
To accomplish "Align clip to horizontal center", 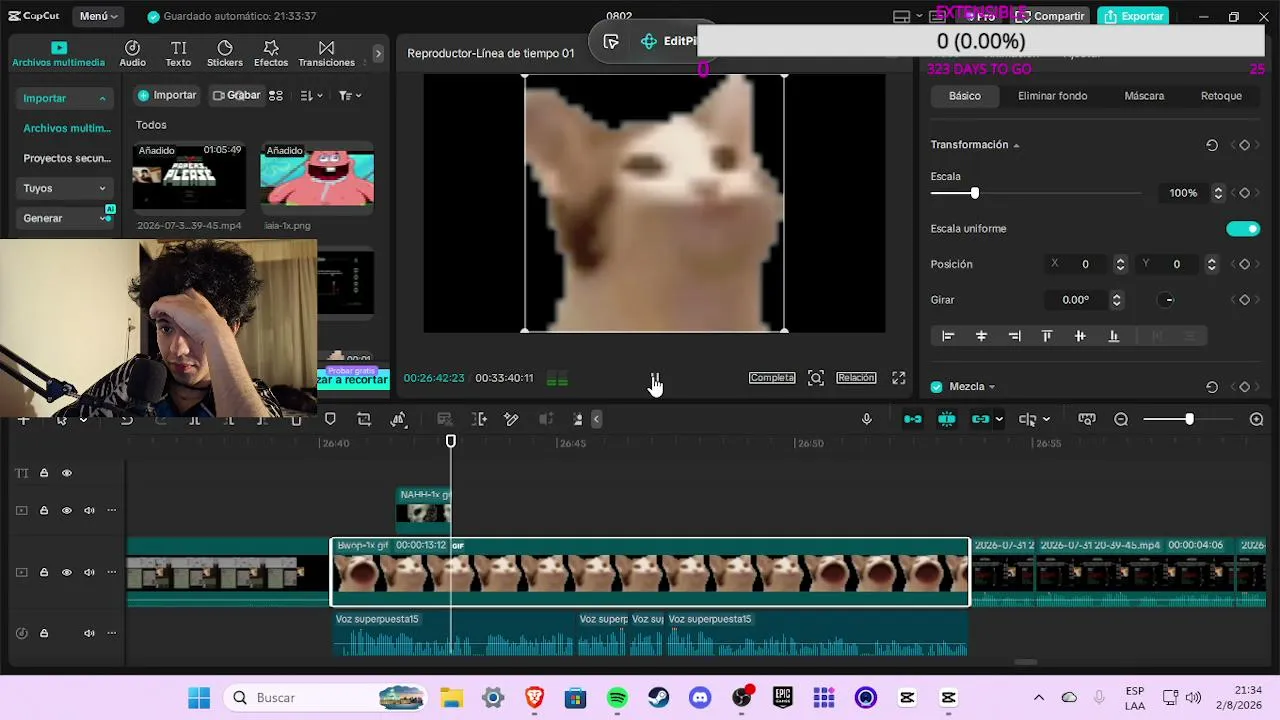I will 981,336.
